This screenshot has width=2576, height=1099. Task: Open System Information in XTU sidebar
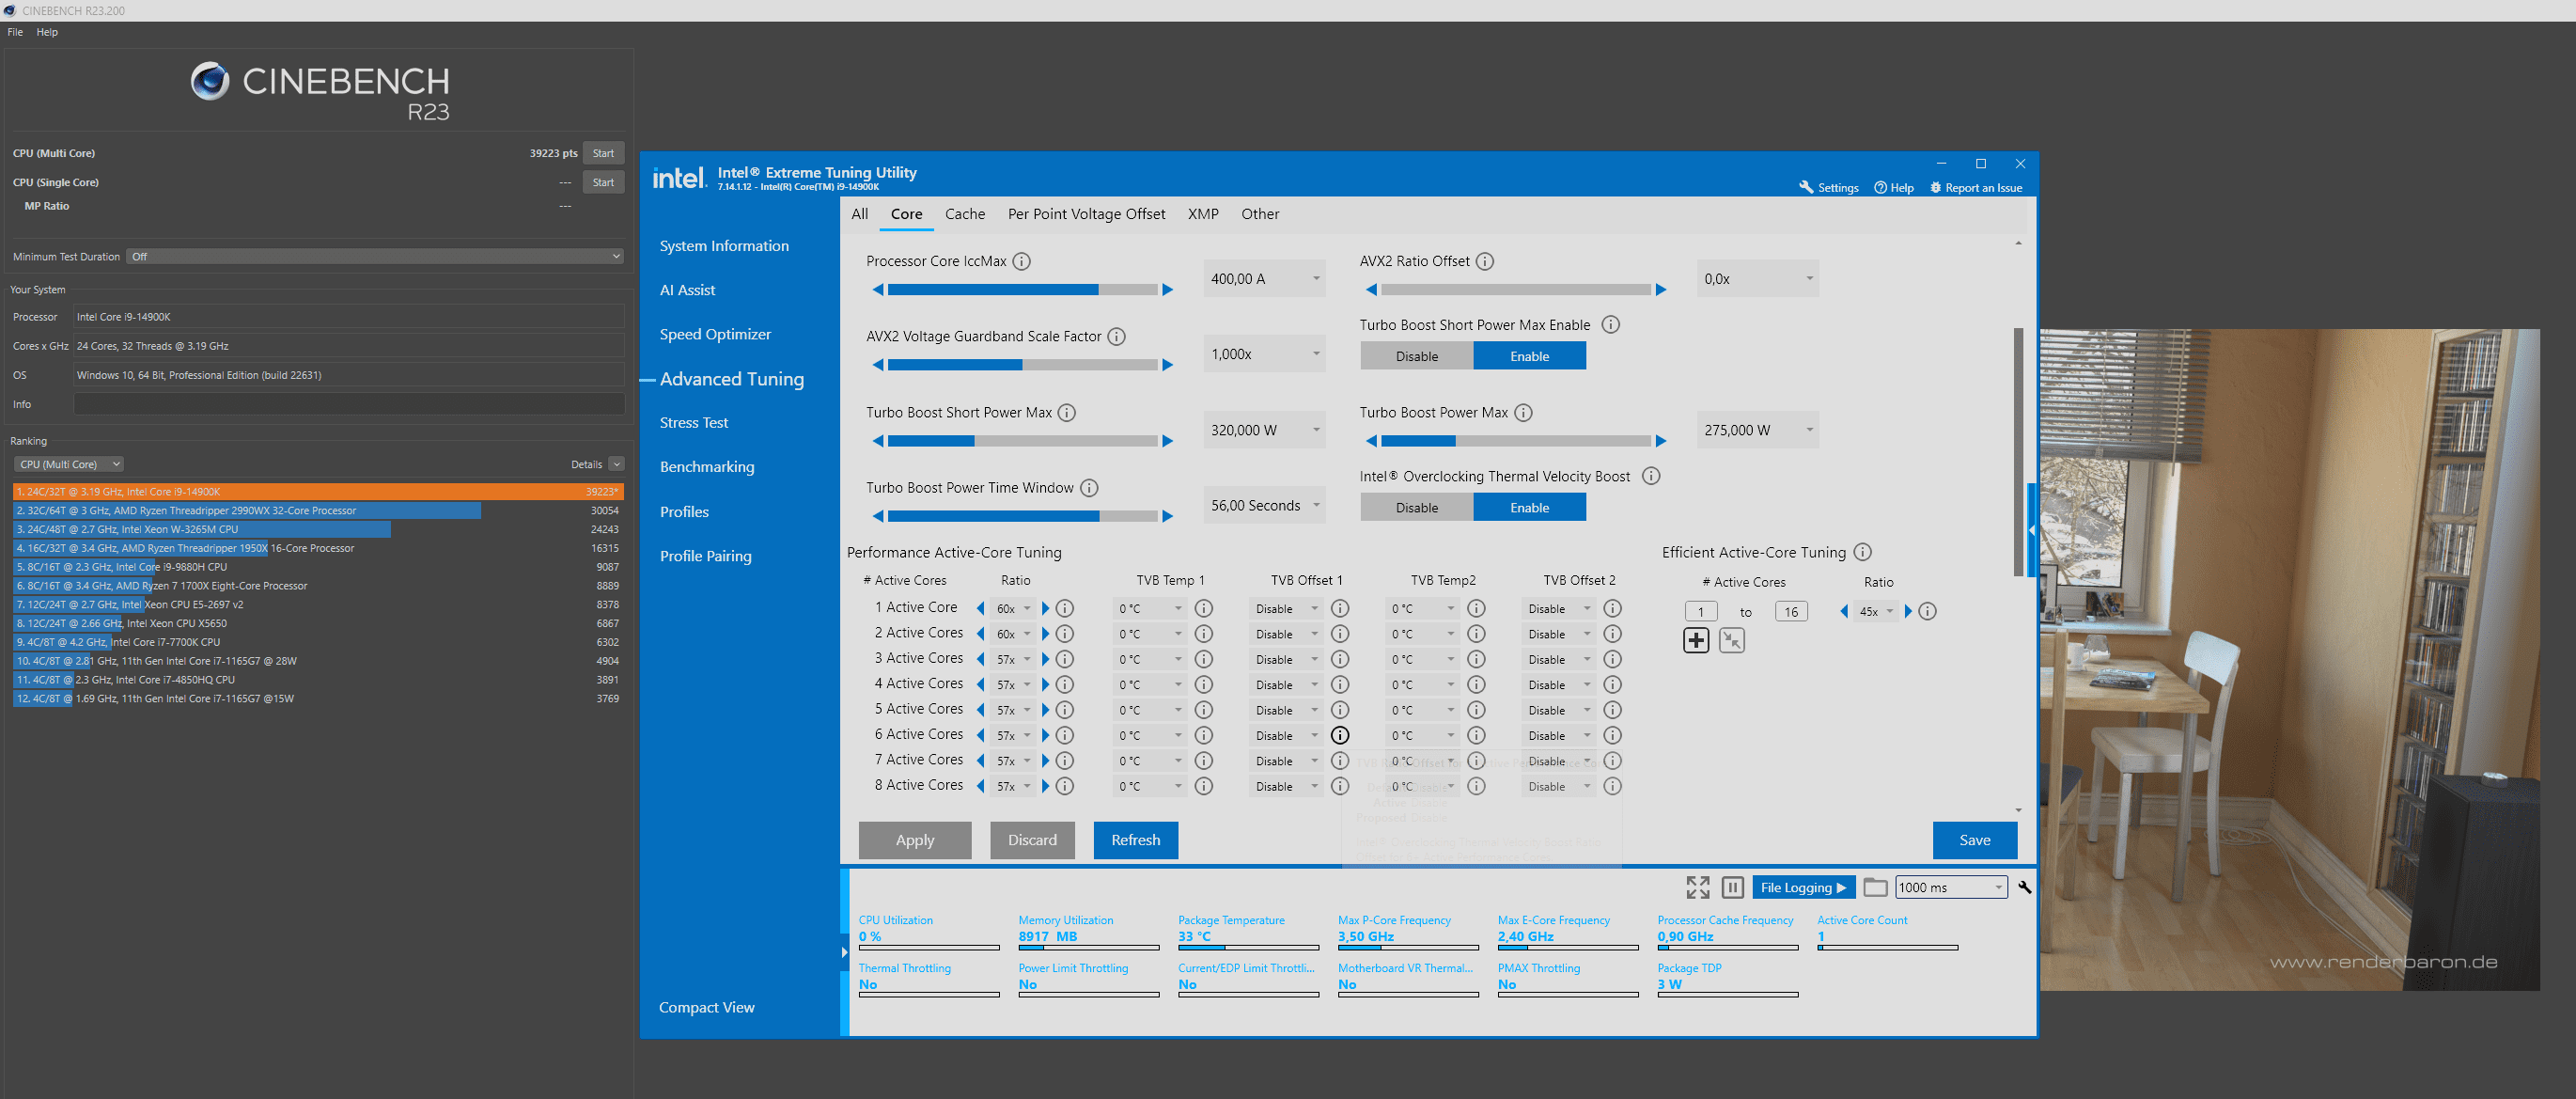pos(724,246)
